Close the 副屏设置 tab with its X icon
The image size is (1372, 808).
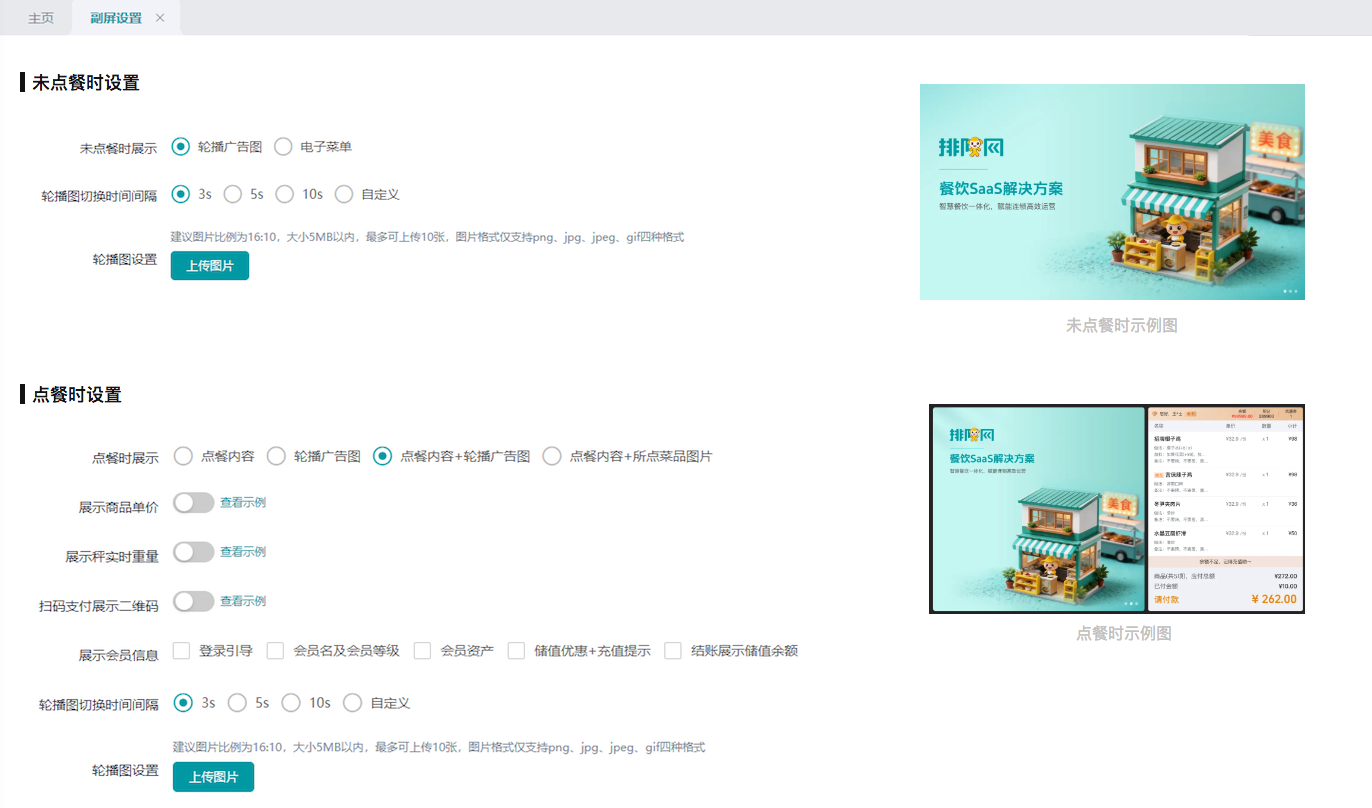[160, 18]
